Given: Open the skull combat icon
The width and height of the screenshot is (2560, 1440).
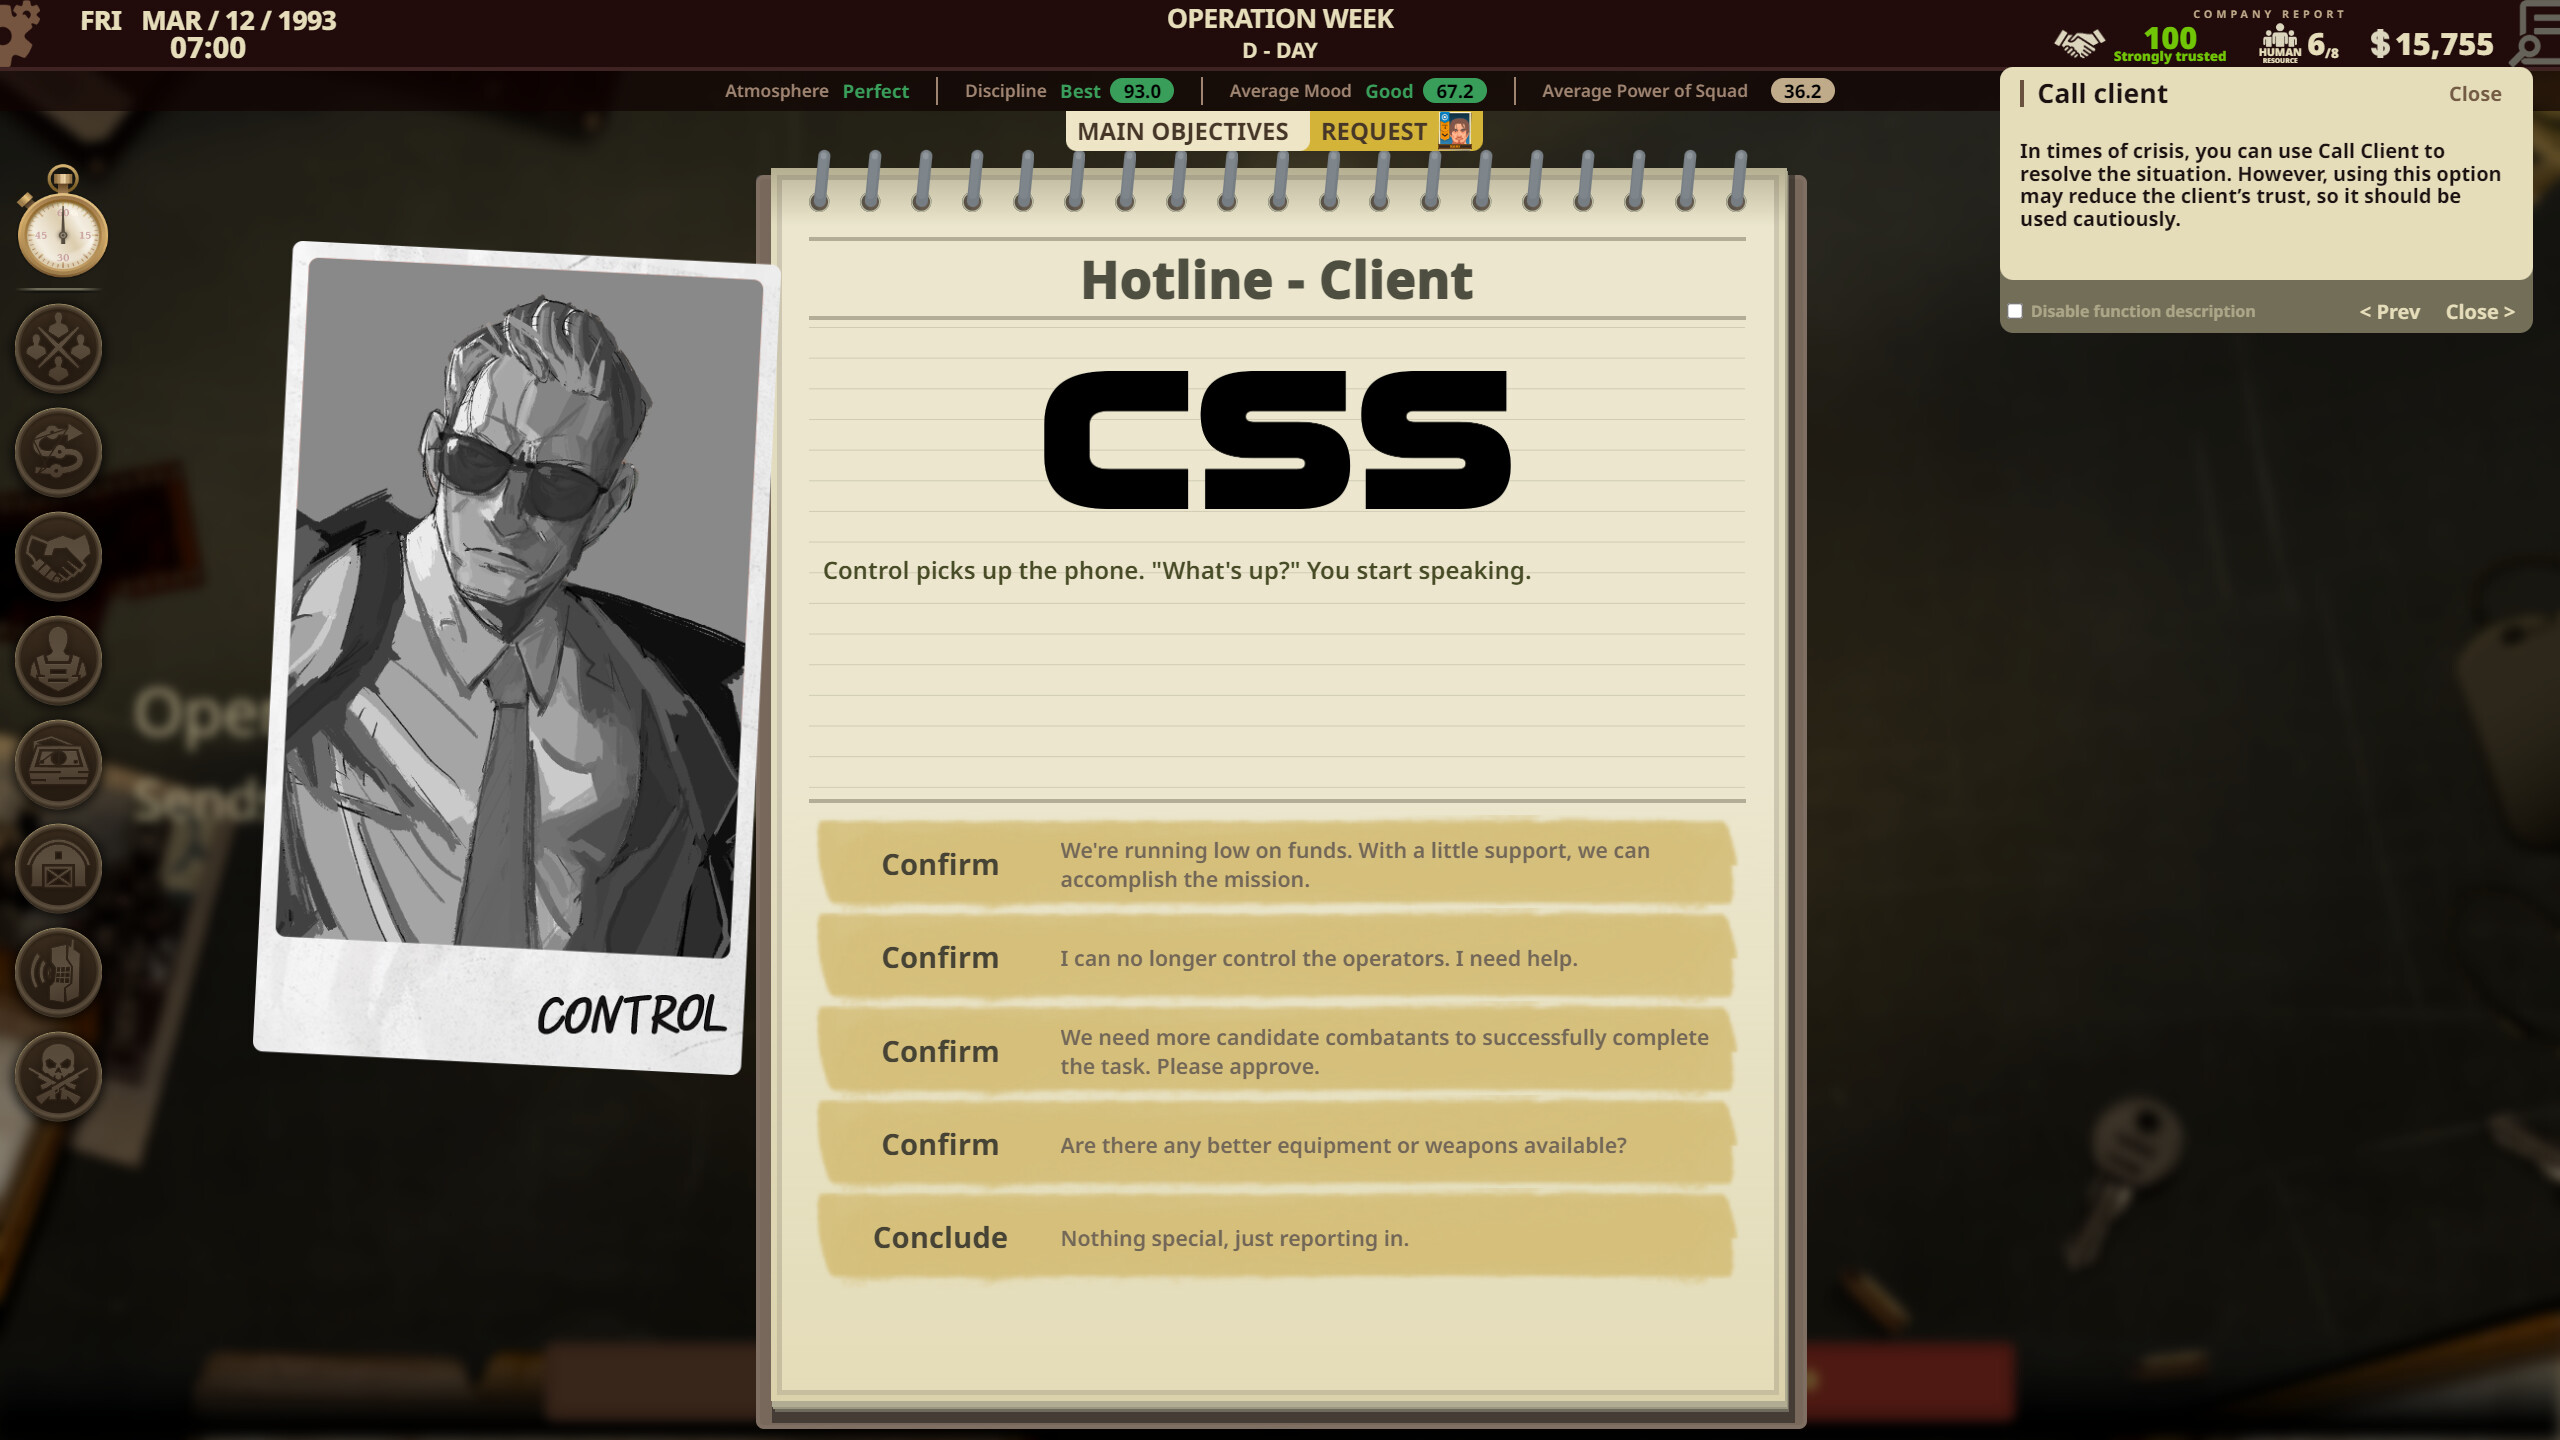Looking at the screenshot, I should 58,1075.
